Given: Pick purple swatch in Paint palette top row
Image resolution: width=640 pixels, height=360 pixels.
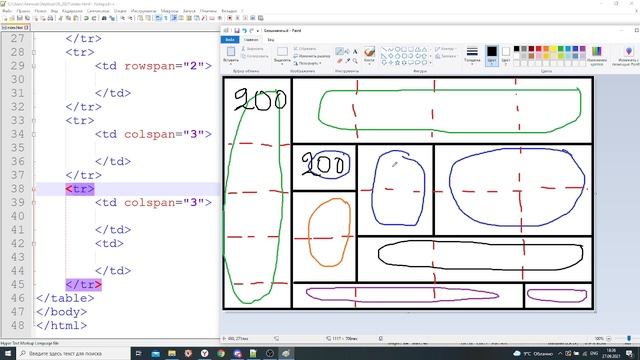Looking at the screenshot, I should coord(583,49).
